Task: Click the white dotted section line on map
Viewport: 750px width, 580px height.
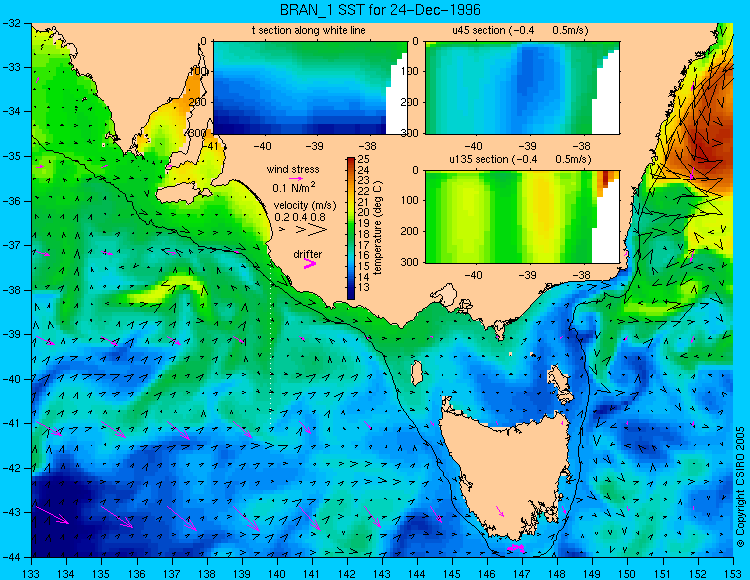Action: pos(271,344)
